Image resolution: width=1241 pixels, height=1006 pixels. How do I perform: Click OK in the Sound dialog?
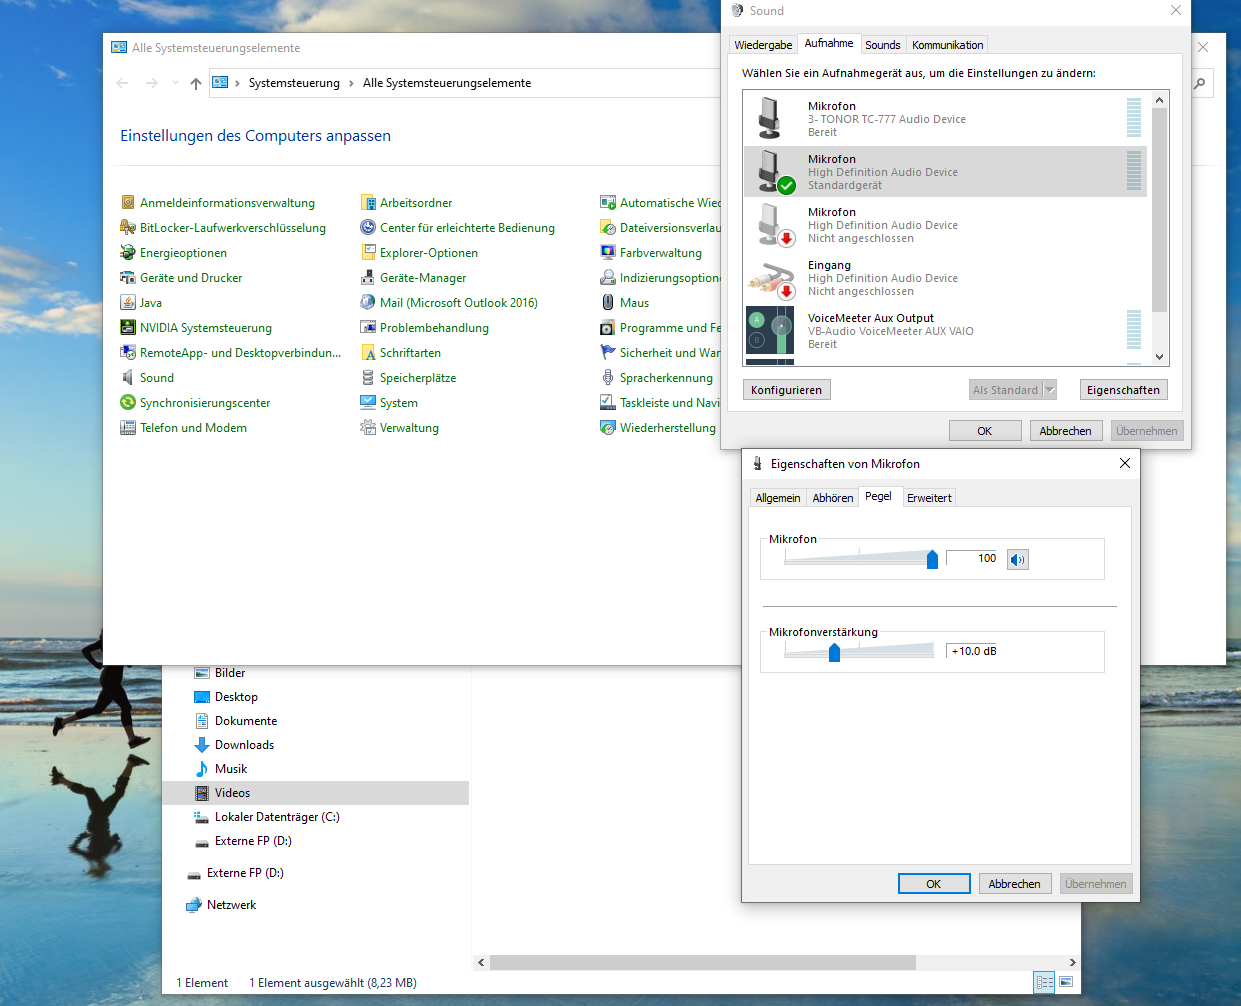[x=985, y=431]
